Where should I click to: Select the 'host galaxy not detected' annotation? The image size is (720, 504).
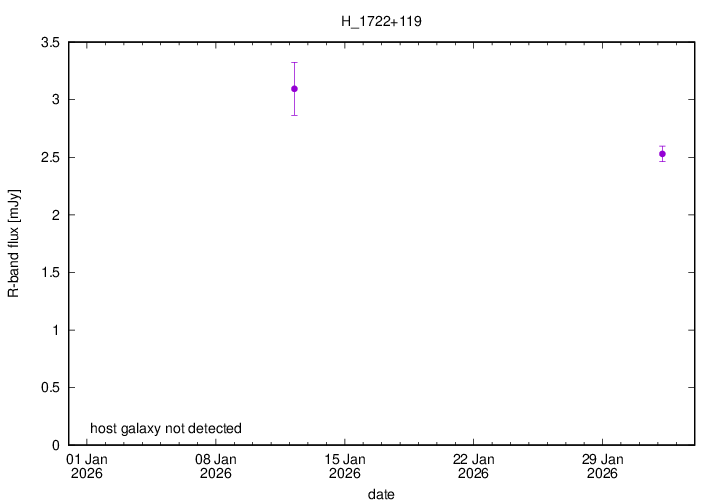pyautogui.click(x=166, y=429)
